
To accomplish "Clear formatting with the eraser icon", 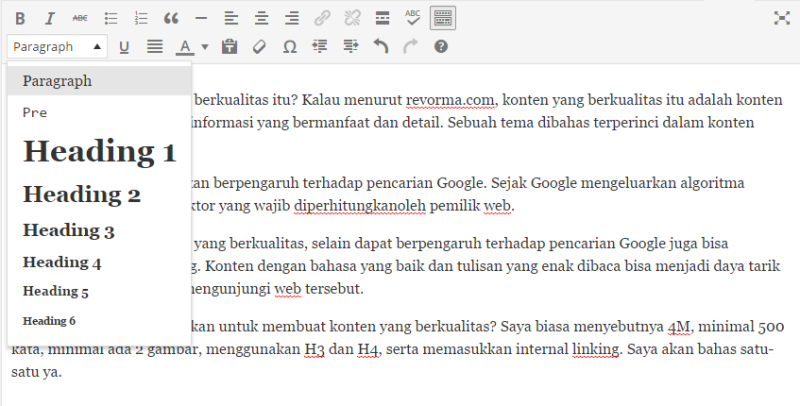I will pos(259,47).
